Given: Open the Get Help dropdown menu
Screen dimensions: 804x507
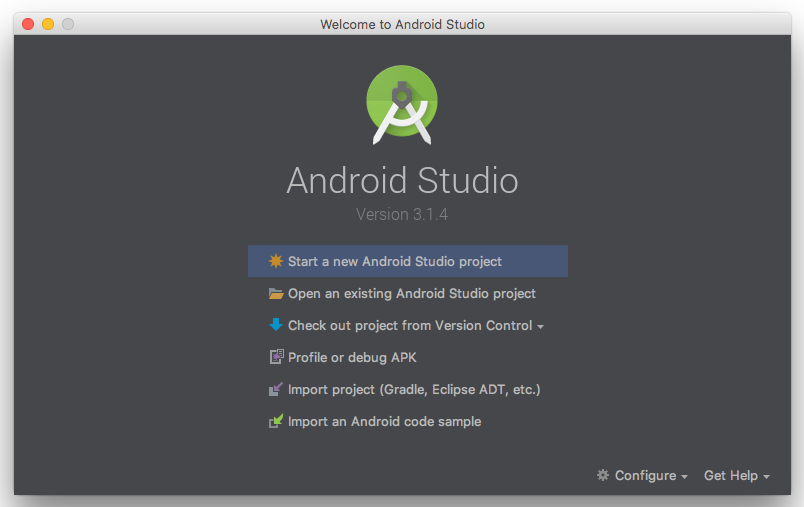Looking at the screenshot, I should (x=737, y=476).
